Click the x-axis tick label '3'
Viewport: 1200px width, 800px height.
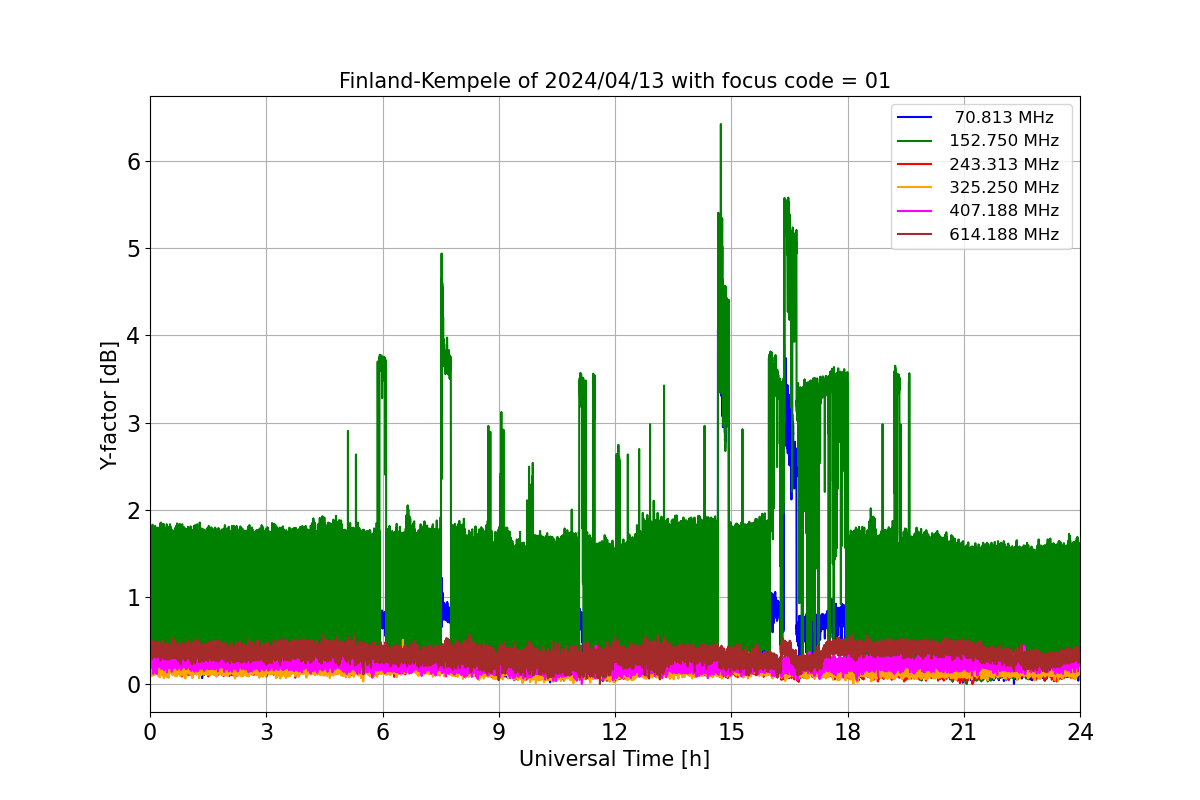click(x=266, y=732)
